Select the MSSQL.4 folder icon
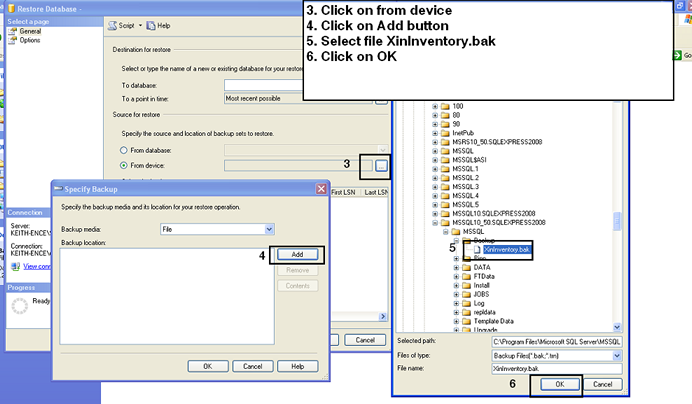The width and height of the screenshot is (692, 404). click(445, 196)
